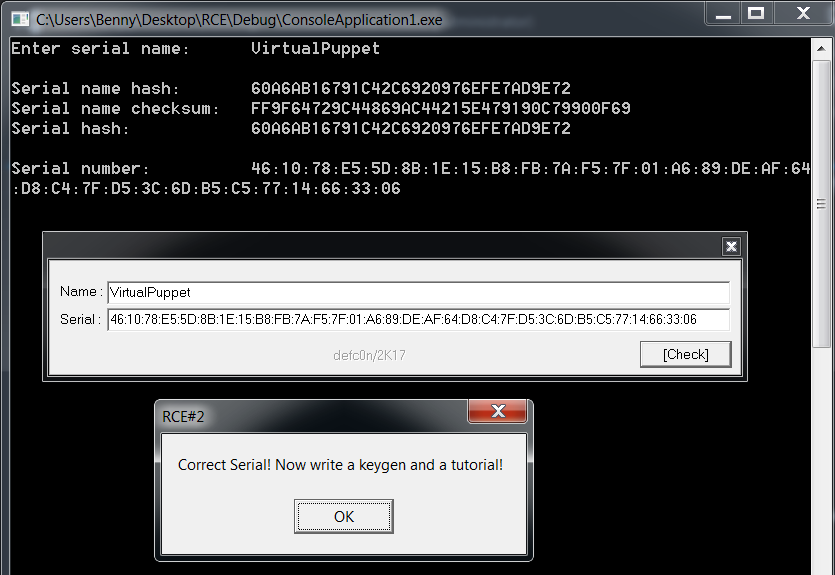Click the Serial name checksum value in console
Image resolution: width=835 pixels, height=575 pixels.
point(440,108)
